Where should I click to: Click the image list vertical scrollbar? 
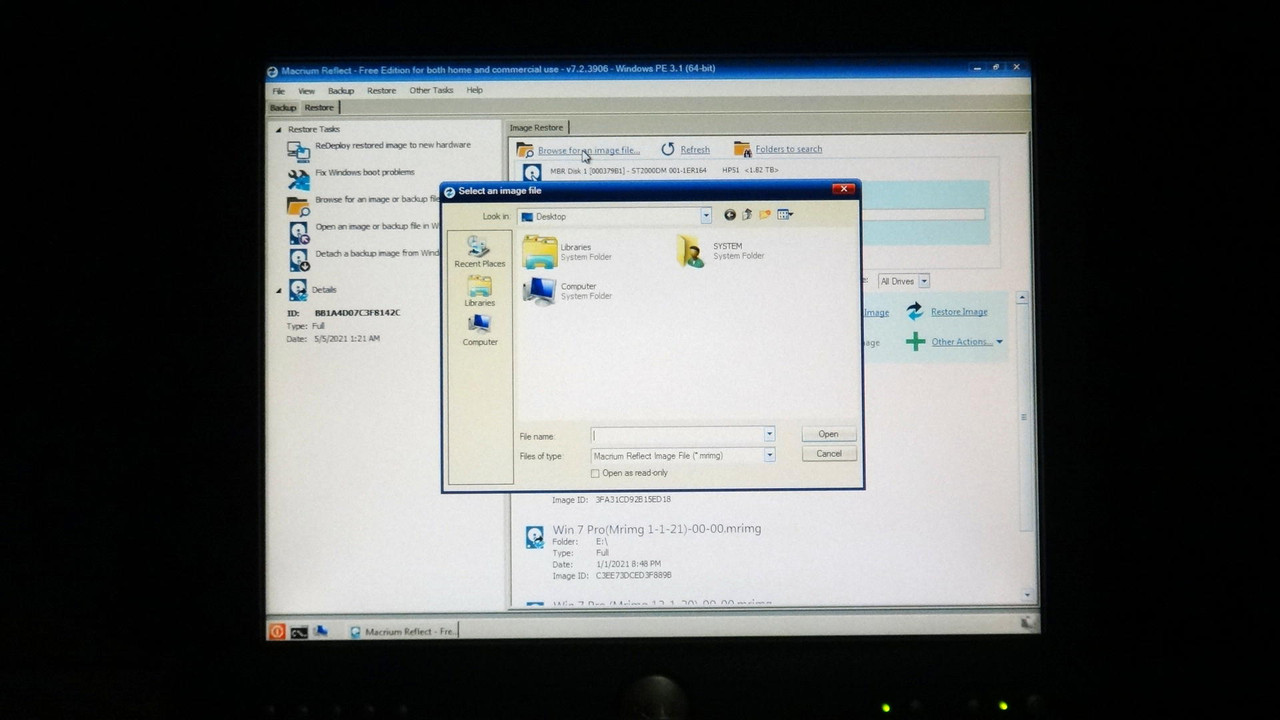tap(1024, 445)
